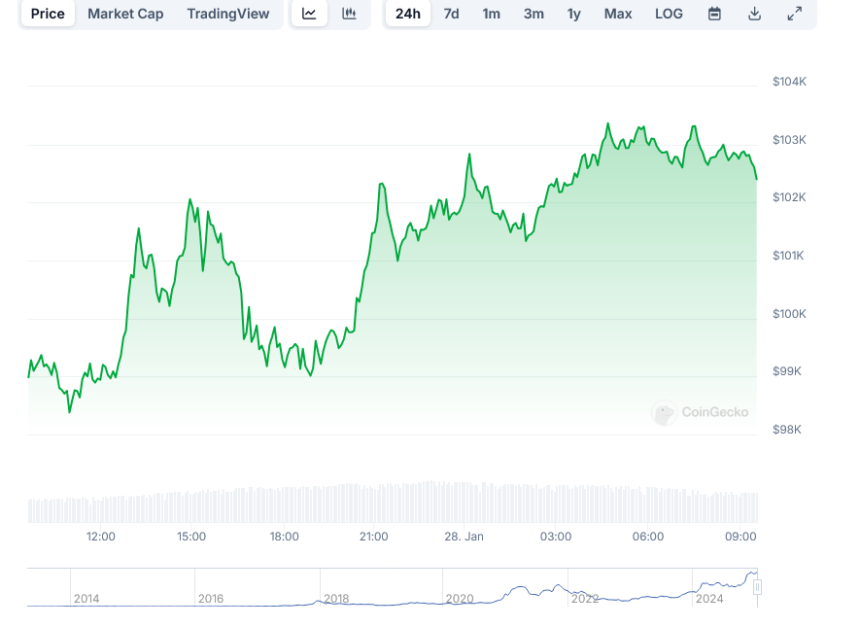This screenshot has width=860, height=627.
Task: Click the CoinGecko watermark logo
Action: [700, 412]
